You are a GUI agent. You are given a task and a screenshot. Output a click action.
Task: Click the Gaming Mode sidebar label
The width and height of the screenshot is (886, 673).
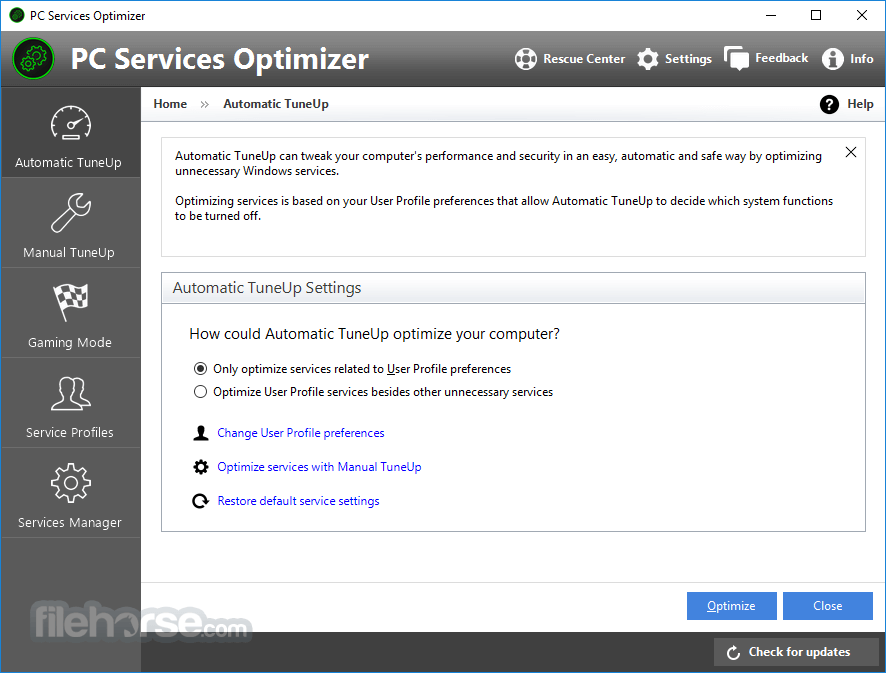70,342
